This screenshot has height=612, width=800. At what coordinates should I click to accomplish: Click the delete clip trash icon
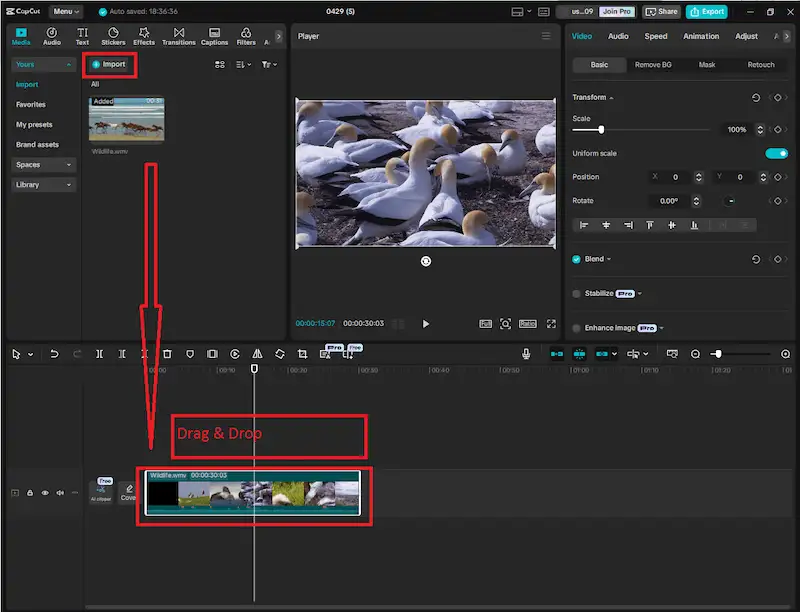tap(167, 354)
